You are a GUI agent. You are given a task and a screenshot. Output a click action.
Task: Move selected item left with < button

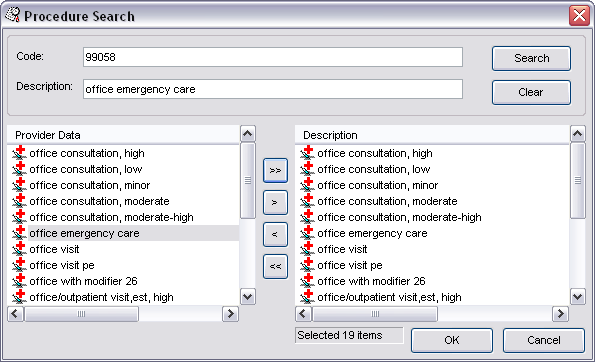(275, 234)
